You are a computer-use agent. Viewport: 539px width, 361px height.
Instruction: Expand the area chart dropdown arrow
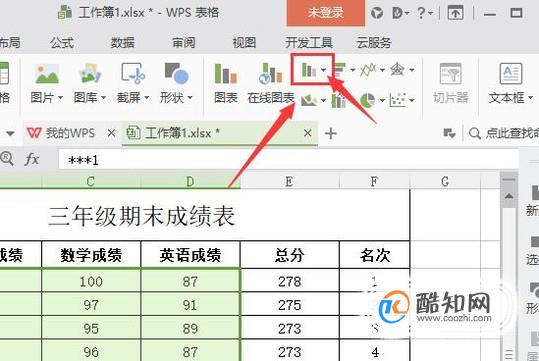[x=323, y=100]
